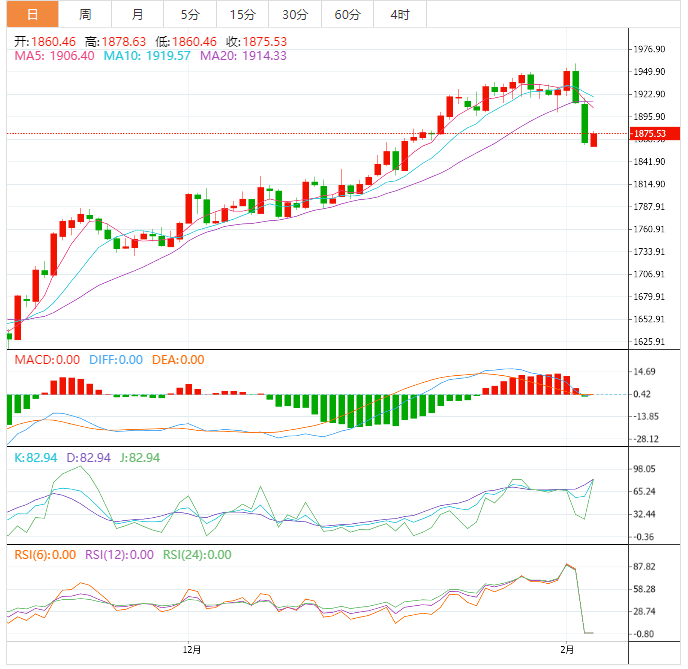Click the DEA value label

(x=178, y=360)
